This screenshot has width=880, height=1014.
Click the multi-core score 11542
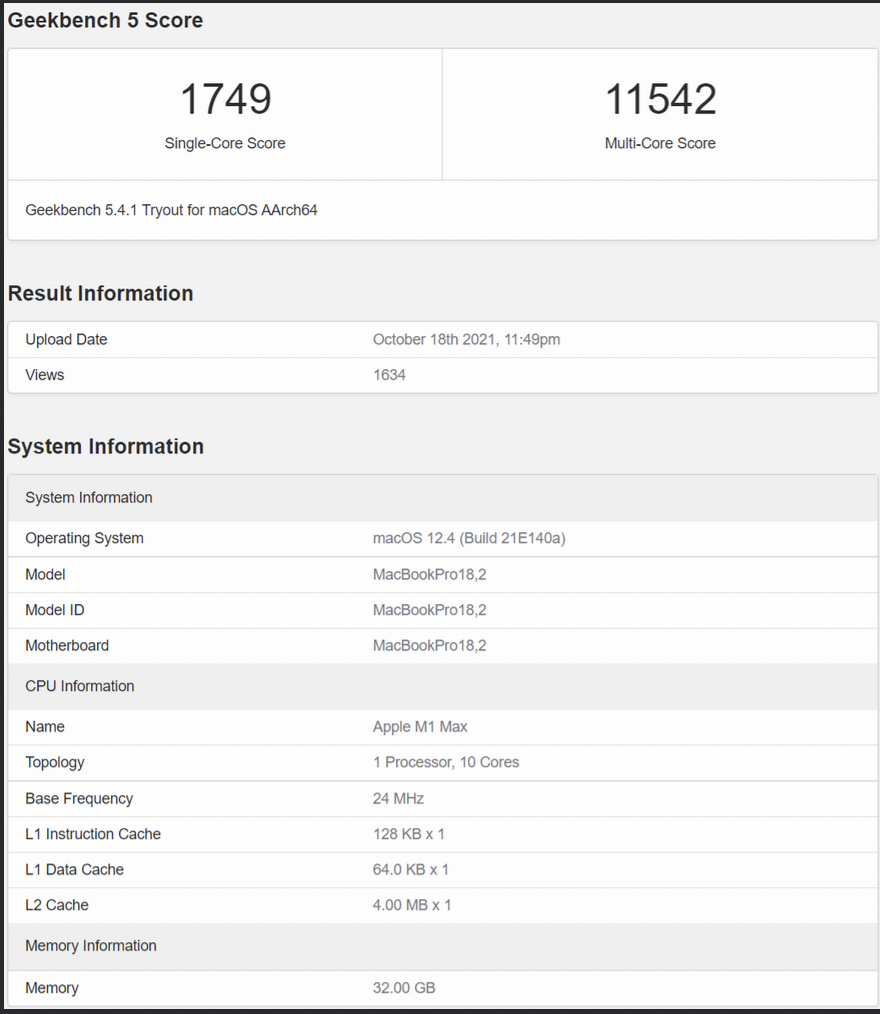point(660,100)
